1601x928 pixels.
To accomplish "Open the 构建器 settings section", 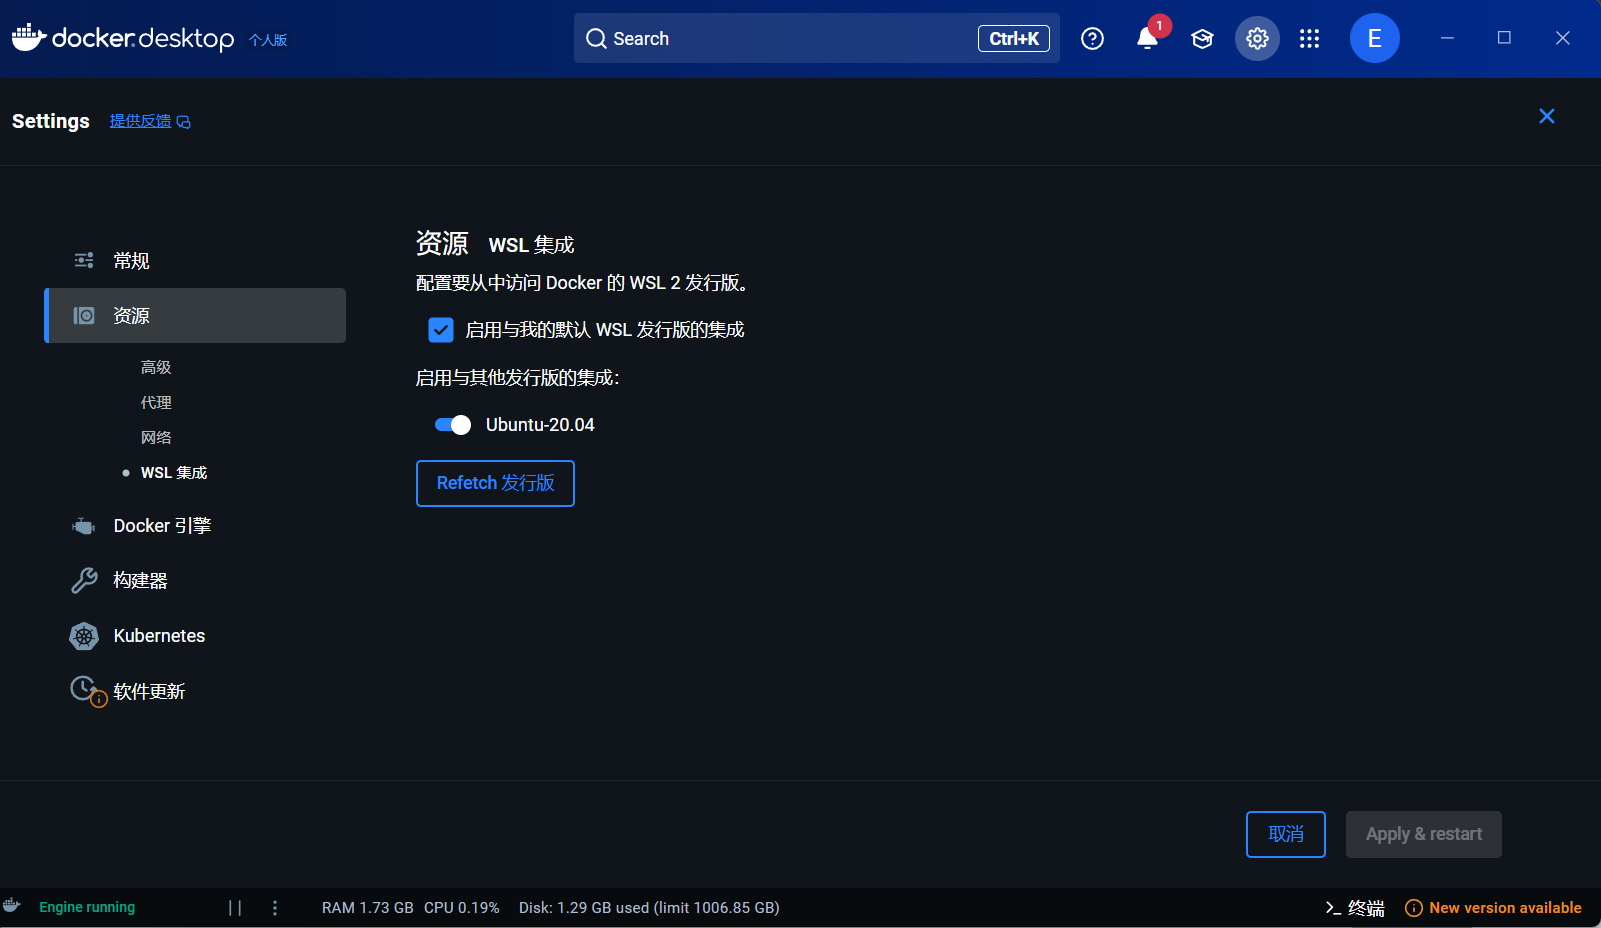I will (x=195, y=581).
